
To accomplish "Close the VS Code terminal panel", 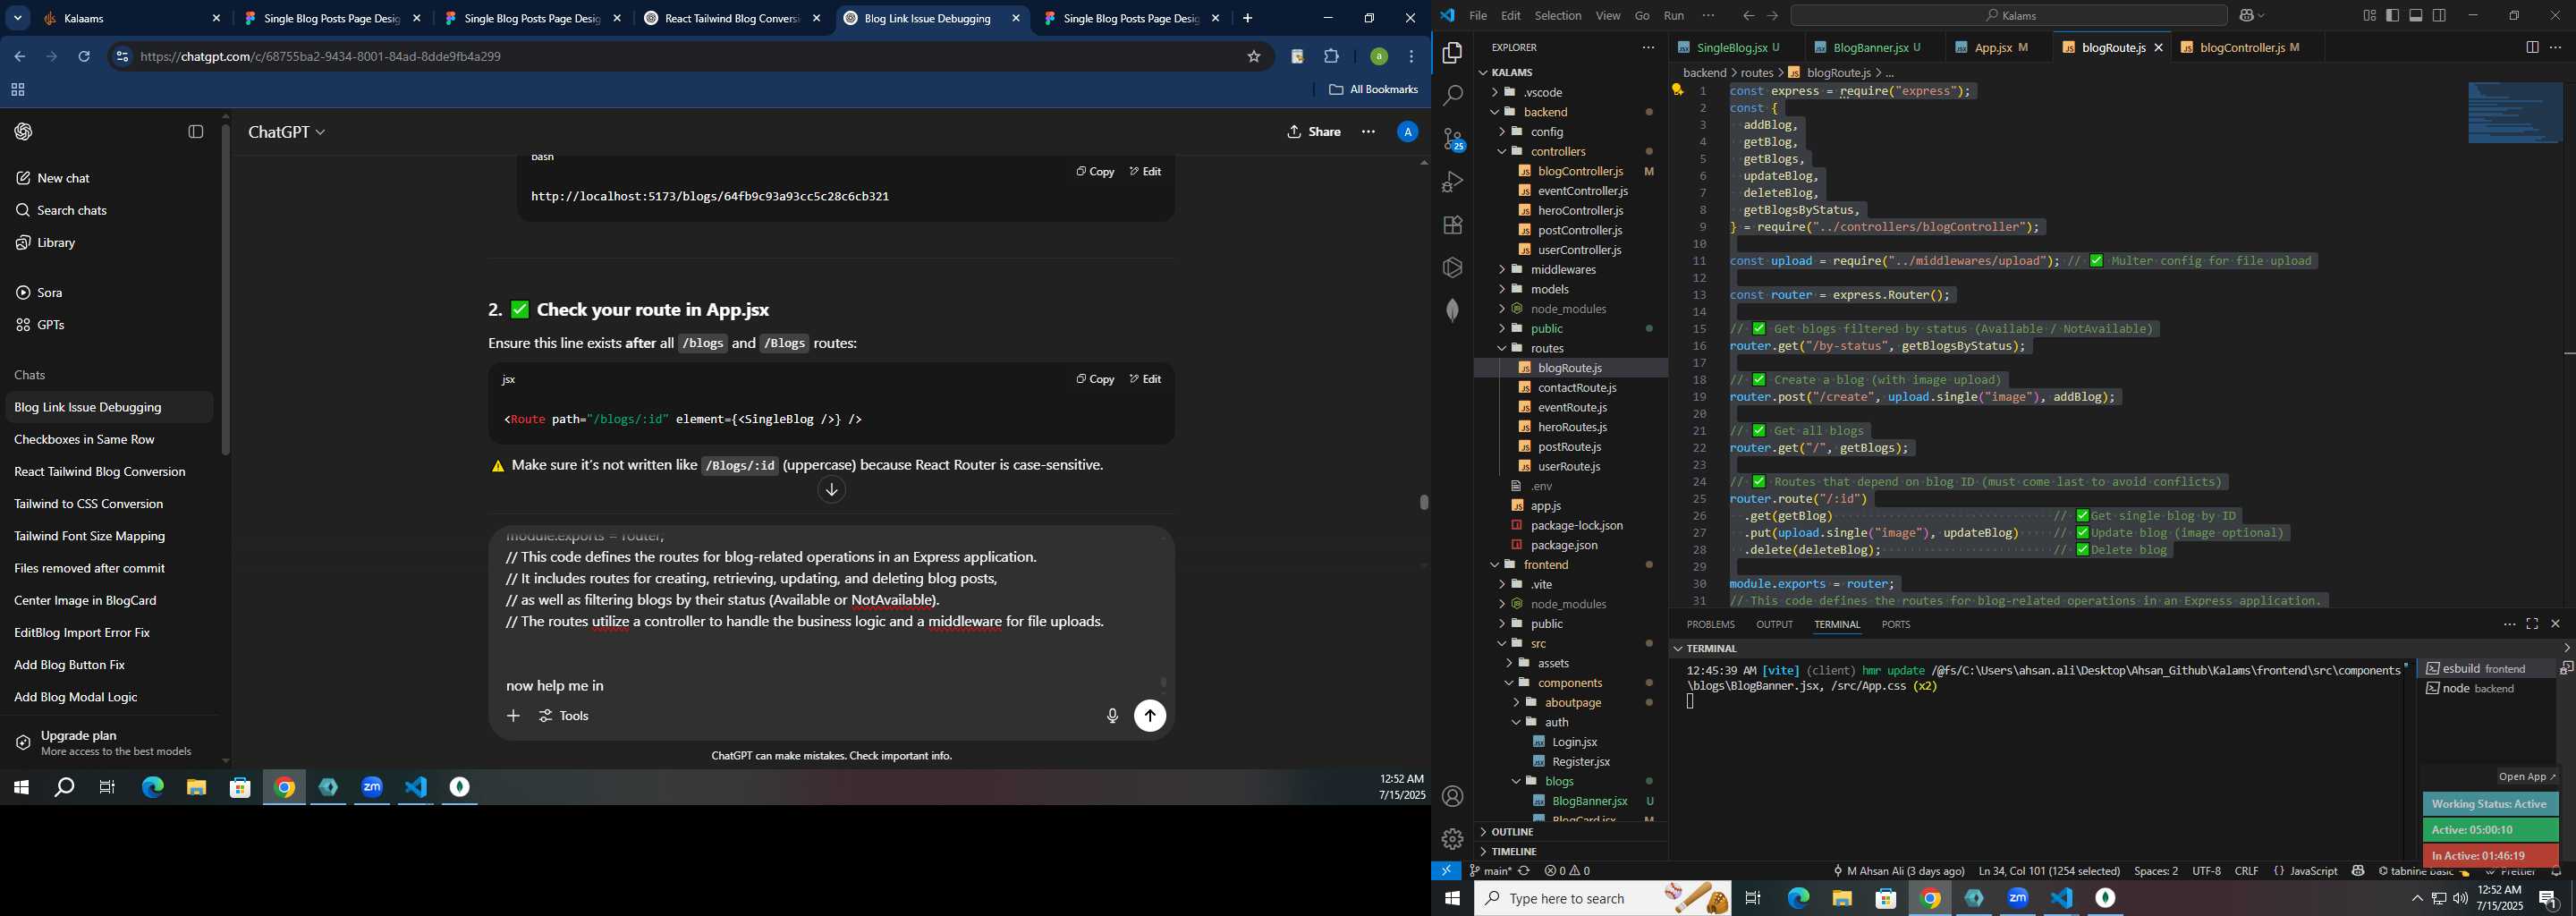I will coord(2555,624).
